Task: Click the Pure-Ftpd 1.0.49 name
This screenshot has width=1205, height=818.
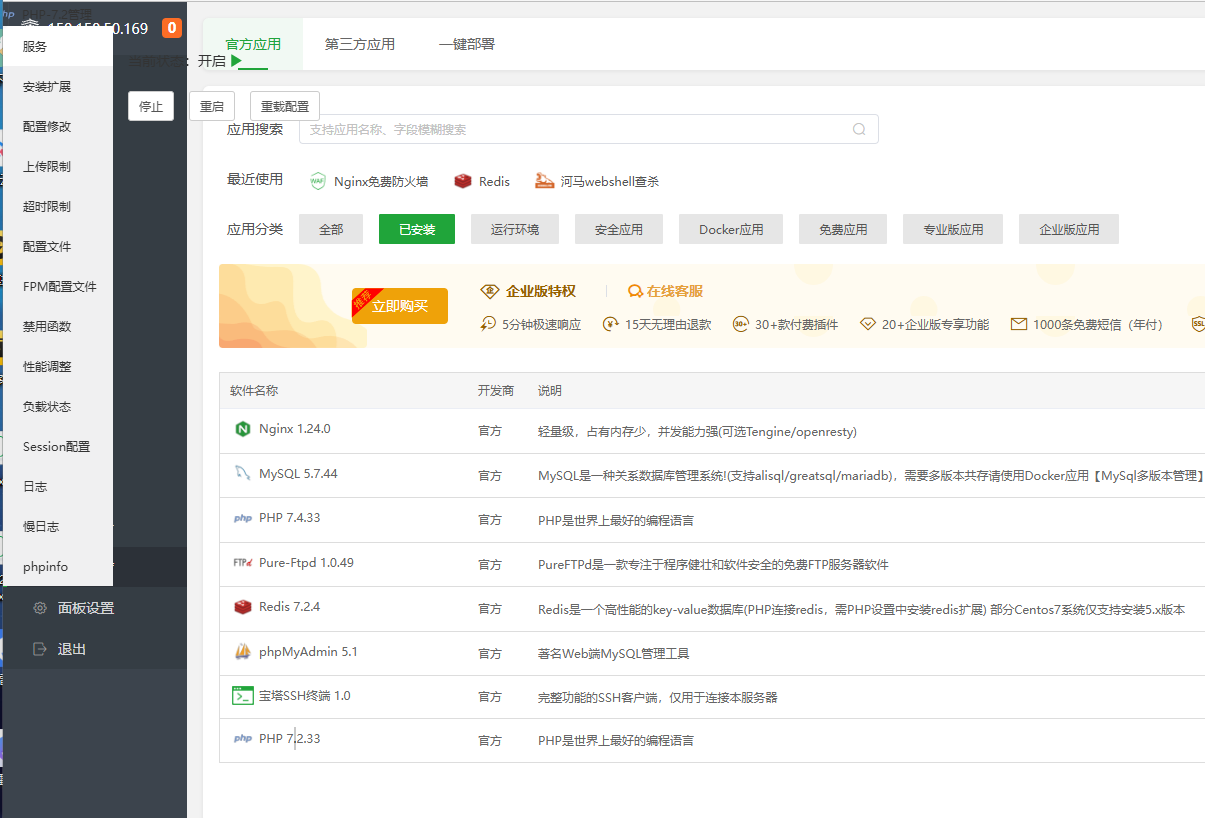Action: click(x=306, y=562)
